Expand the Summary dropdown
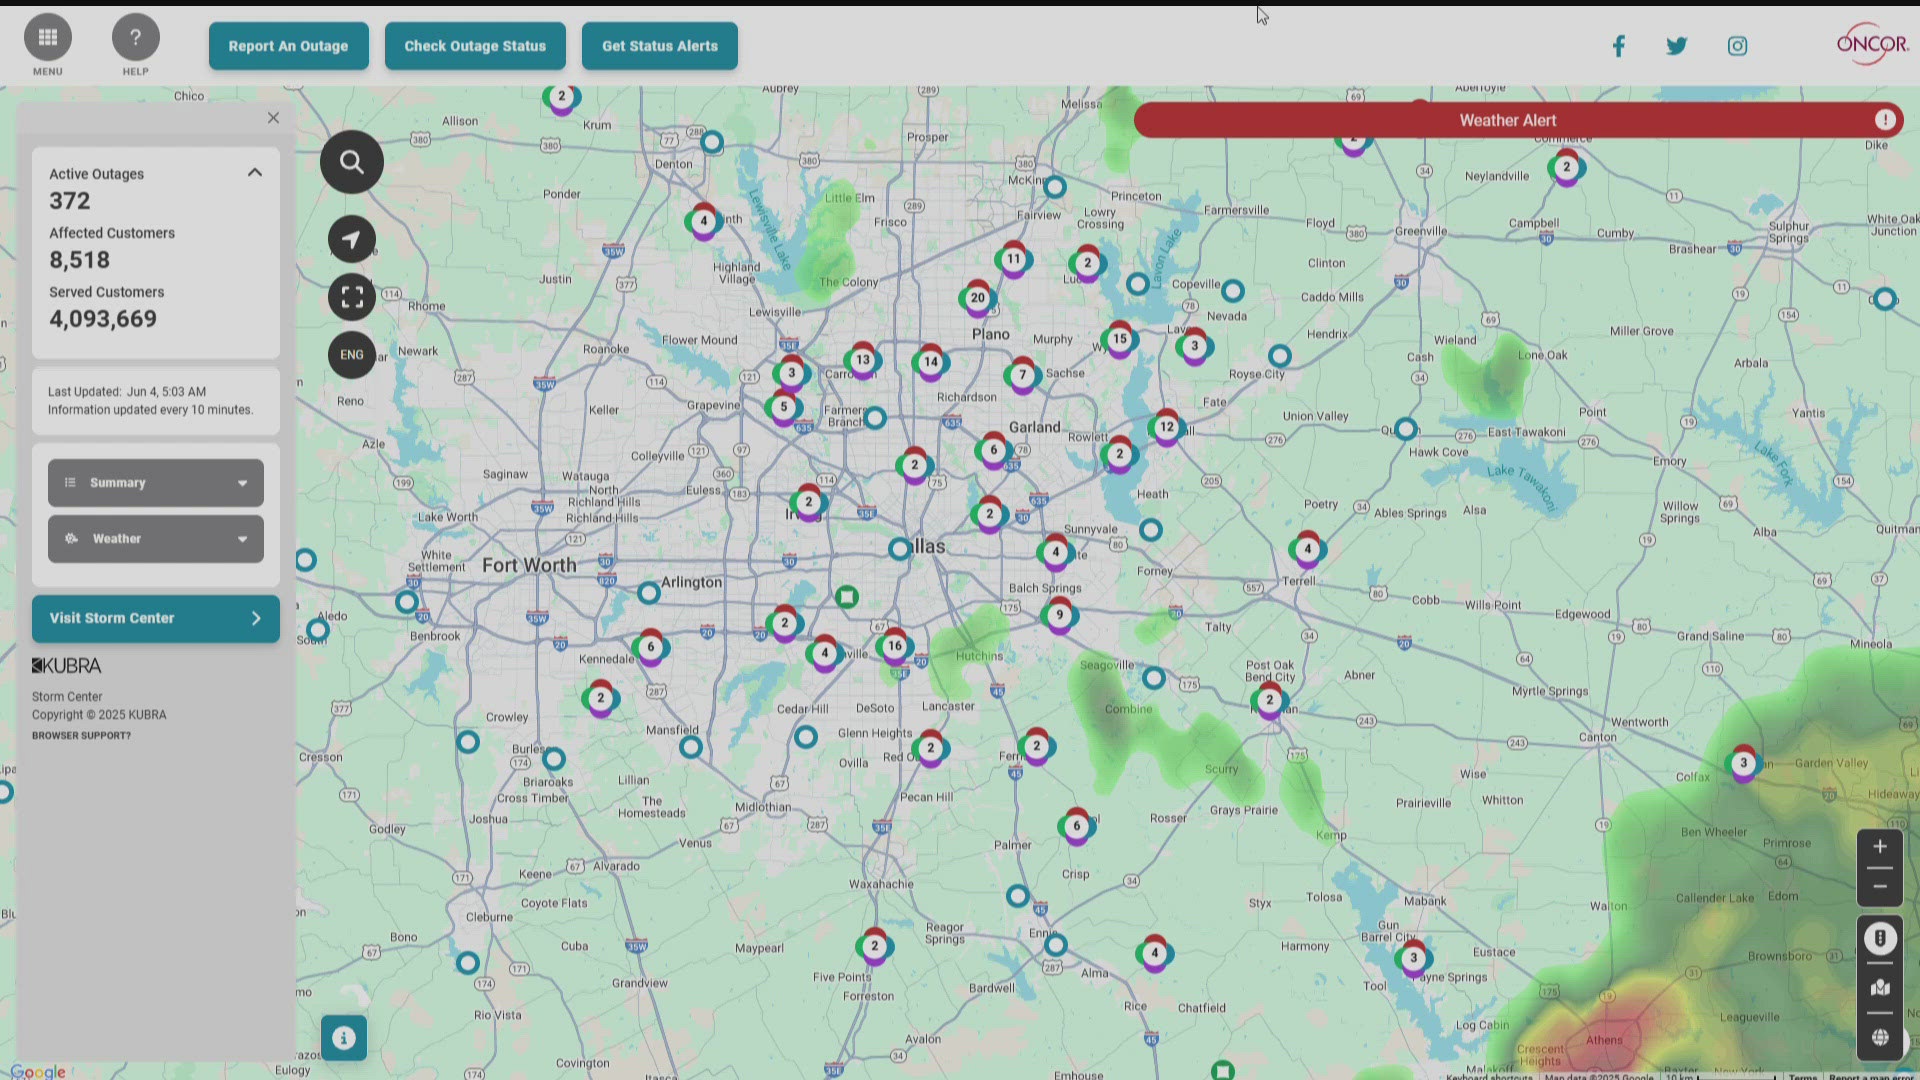This screenshot has height=1080, width=1920. coord(156,483)
